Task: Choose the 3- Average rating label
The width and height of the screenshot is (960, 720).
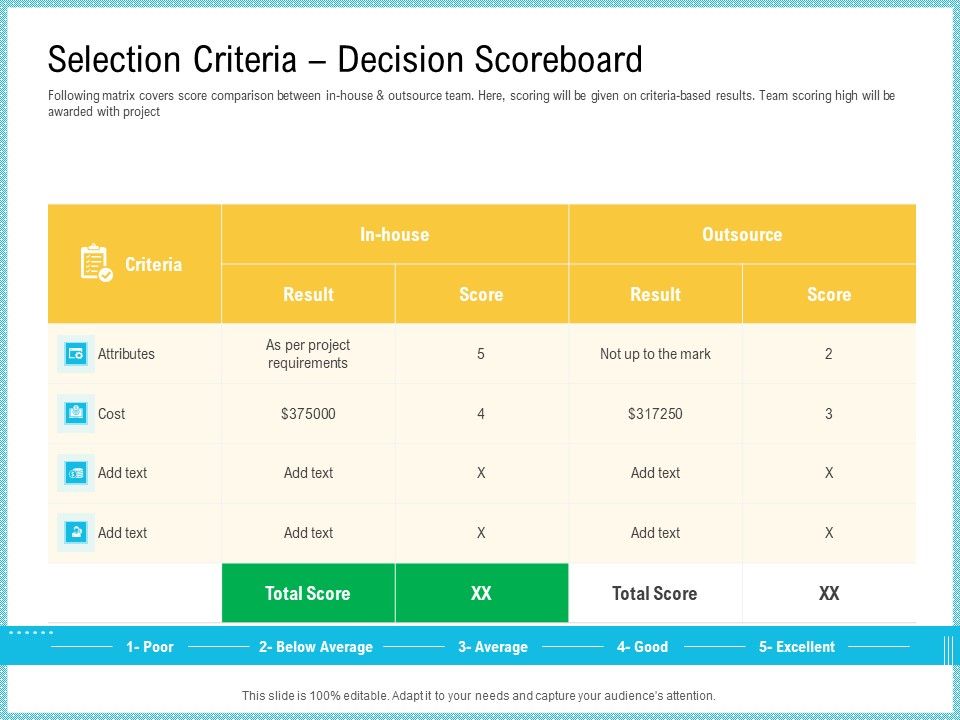Action: tap(493, 647)
